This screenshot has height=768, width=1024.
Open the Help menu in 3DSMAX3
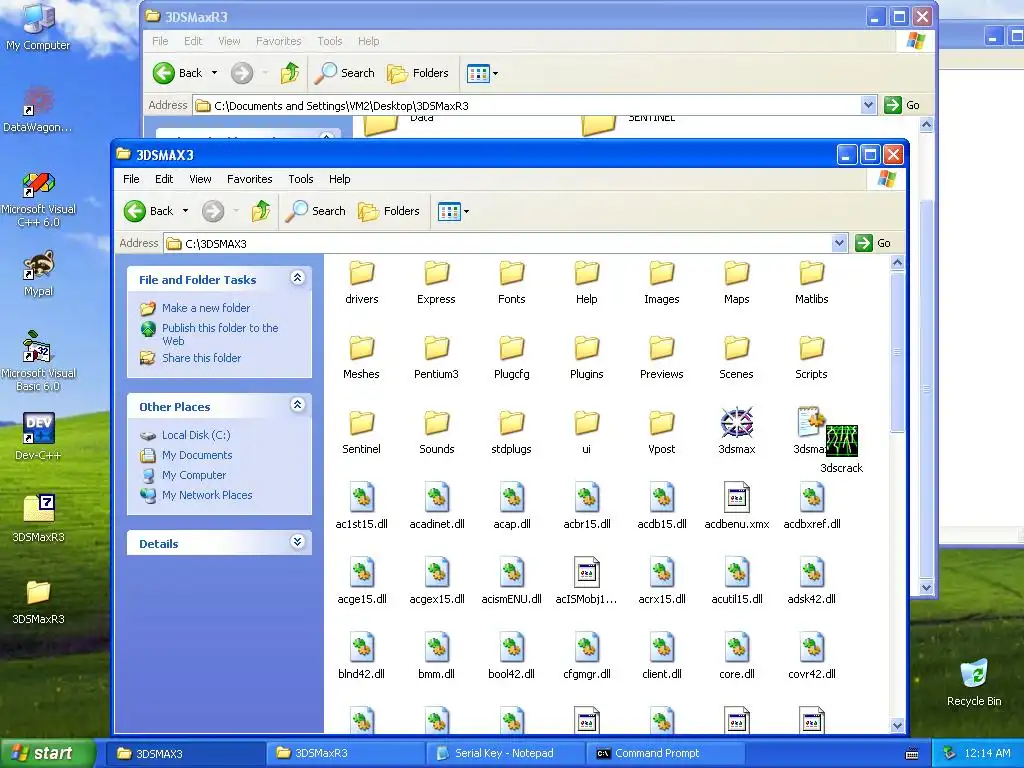point(340,179)
